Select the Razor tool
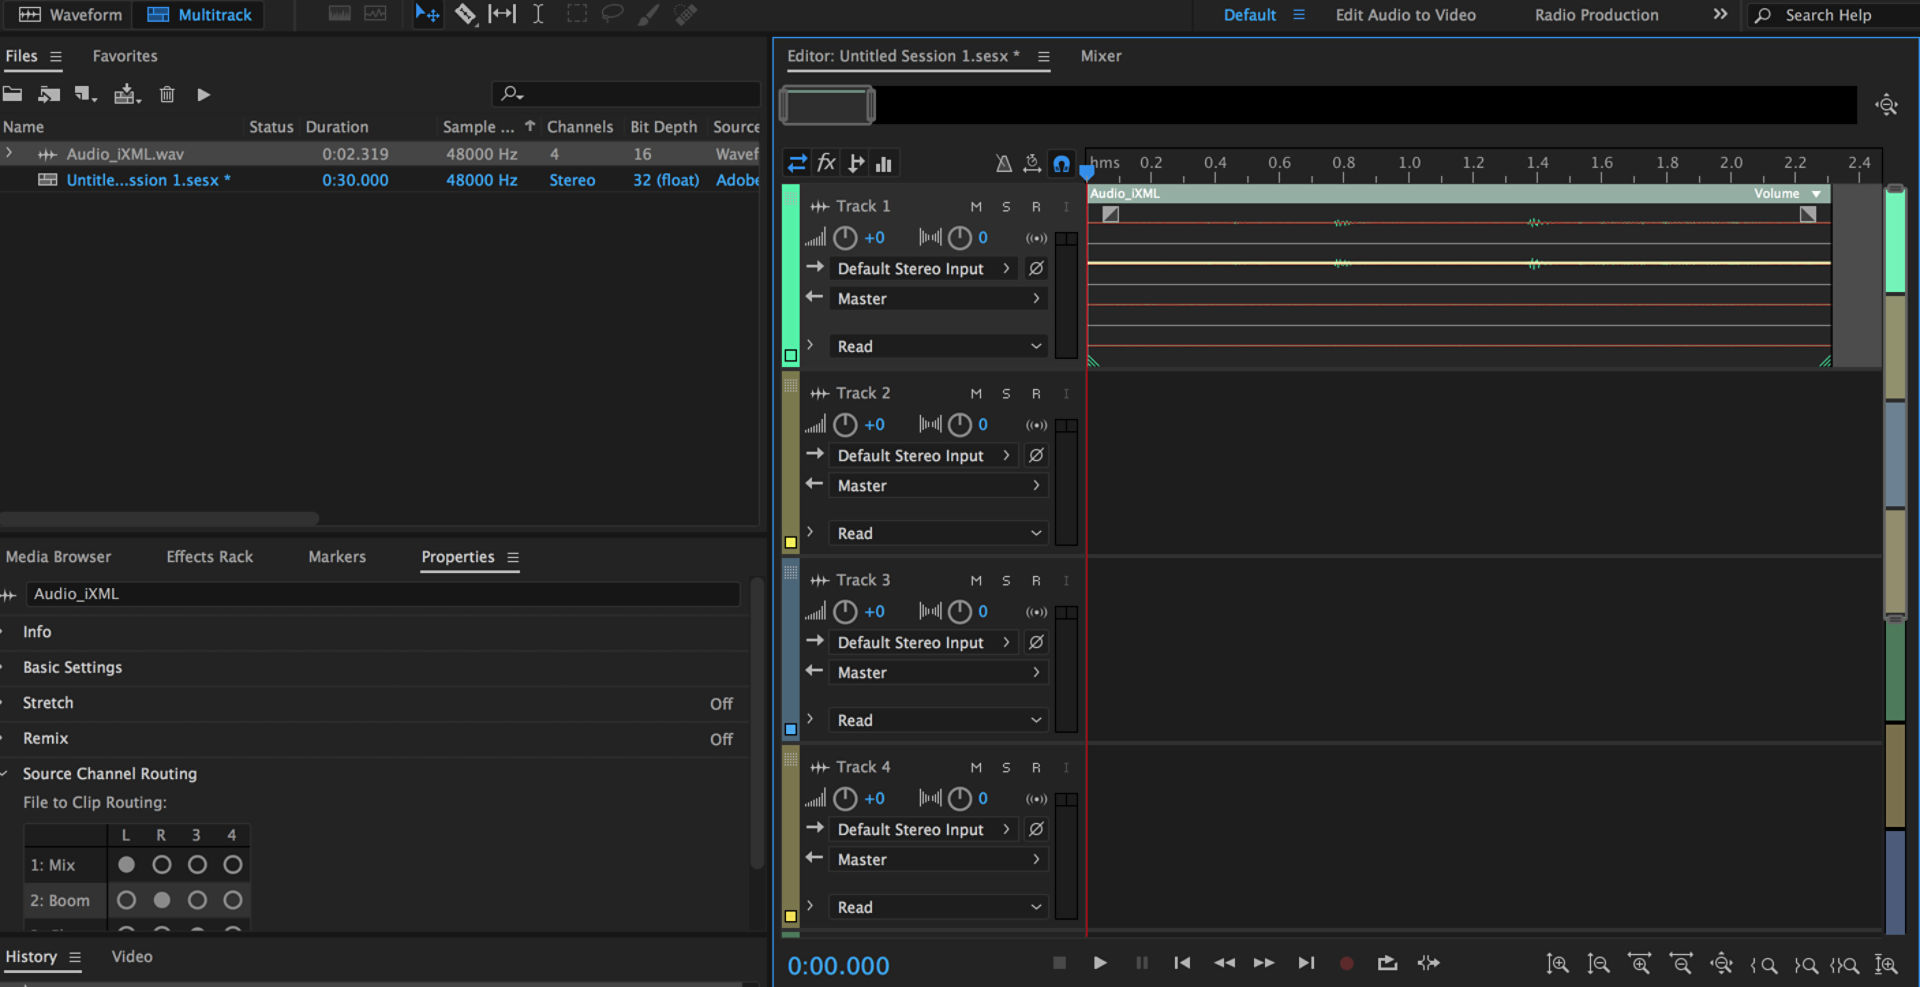 click(x=466, y=14)
